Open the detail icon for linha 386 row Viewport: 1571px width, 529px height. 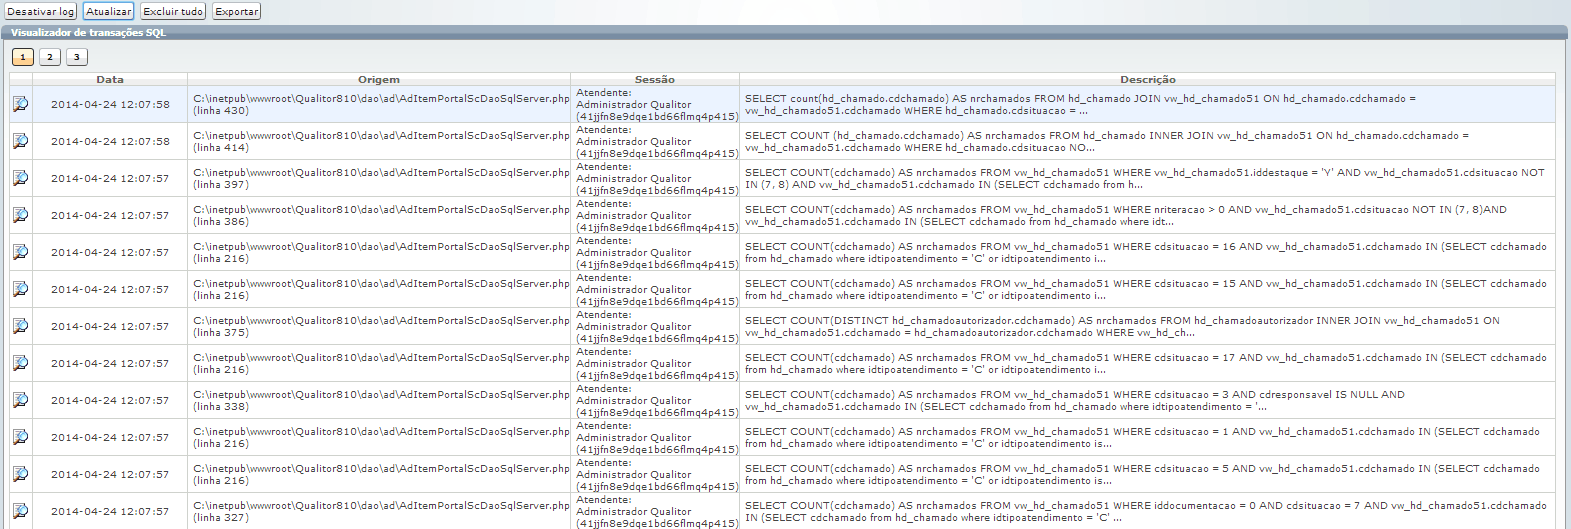(20, 215)
